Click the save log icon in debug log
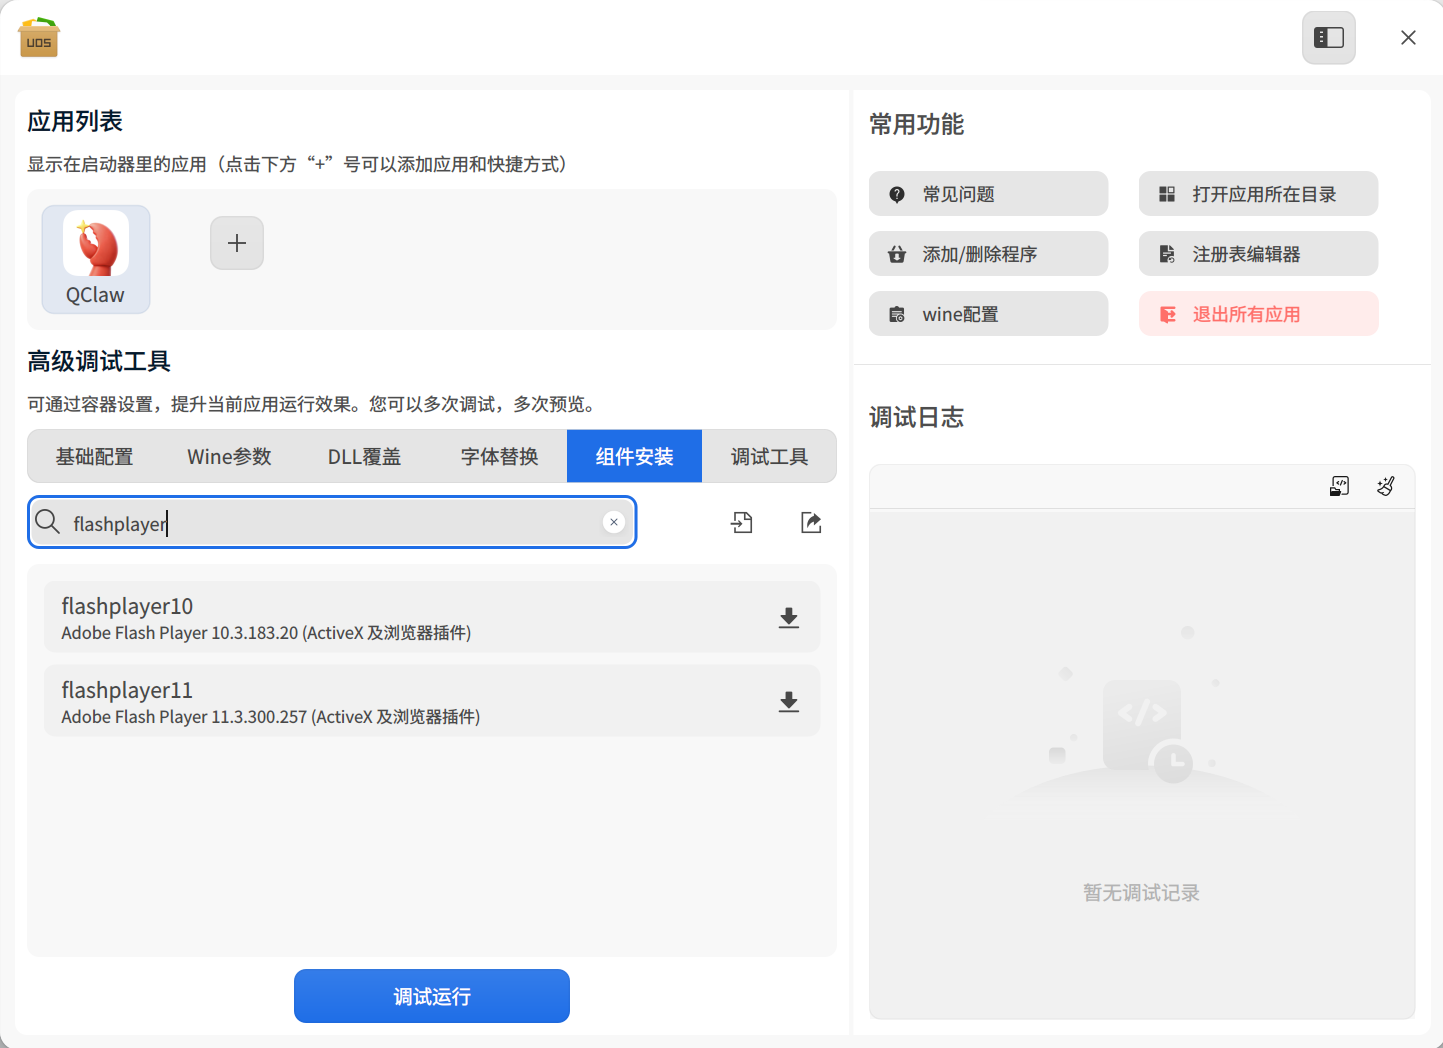Screen dimensions: 1443x1048 pyautogui.click(x=1339, y=486)
